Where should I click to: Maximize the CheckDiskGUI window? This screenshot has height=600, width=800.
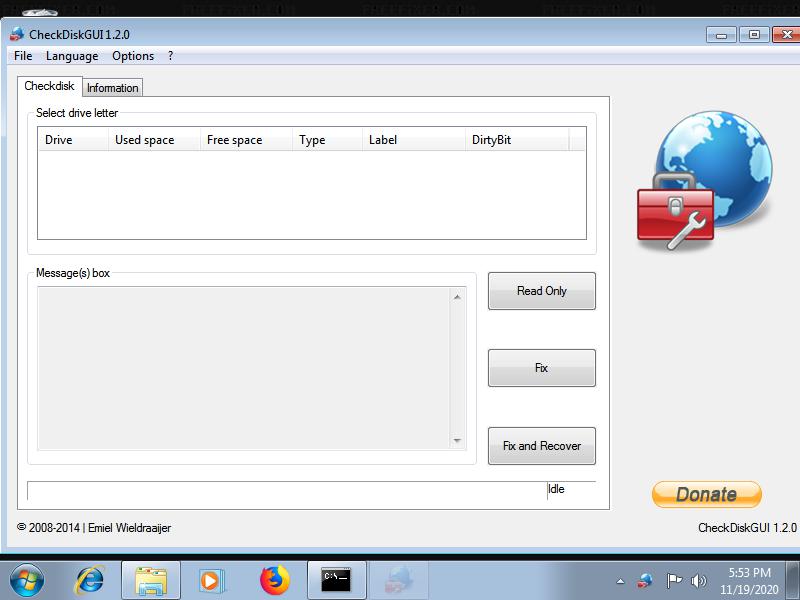(x=754, y=35)
